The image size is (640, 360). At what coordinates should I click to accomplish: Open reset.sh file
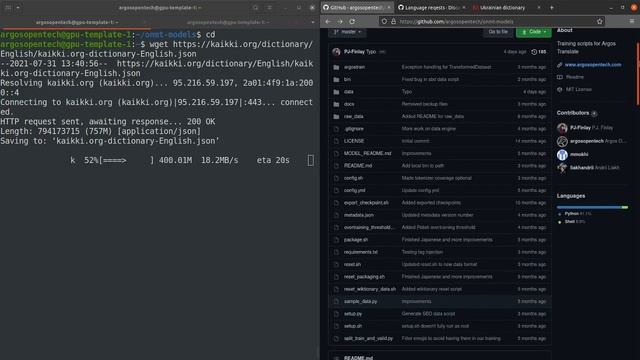(x=352, y=264)
